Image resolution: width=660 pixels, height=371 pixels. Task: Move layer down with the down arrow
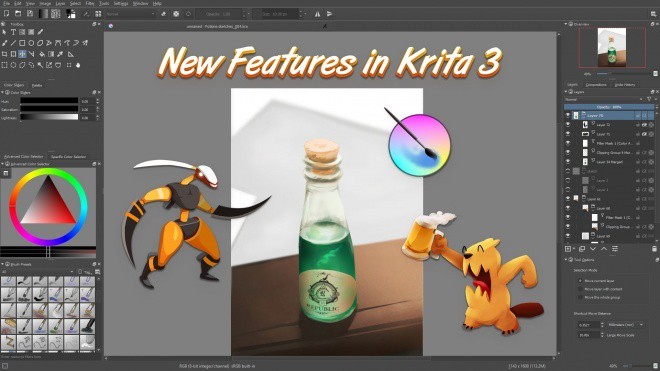(593, 249)
